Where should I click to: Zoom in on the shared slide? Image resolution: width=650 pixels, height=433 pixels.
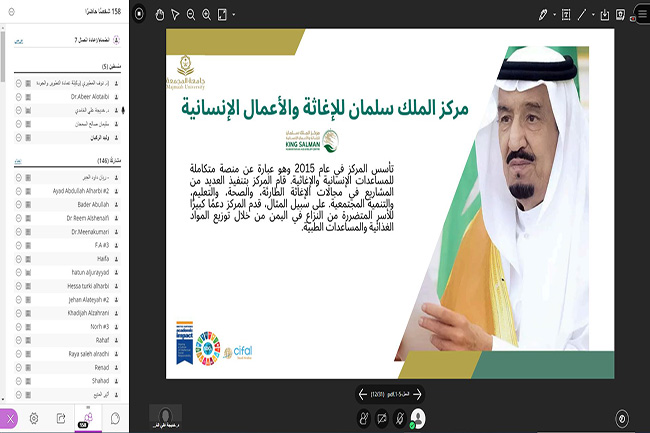point(206,15)
